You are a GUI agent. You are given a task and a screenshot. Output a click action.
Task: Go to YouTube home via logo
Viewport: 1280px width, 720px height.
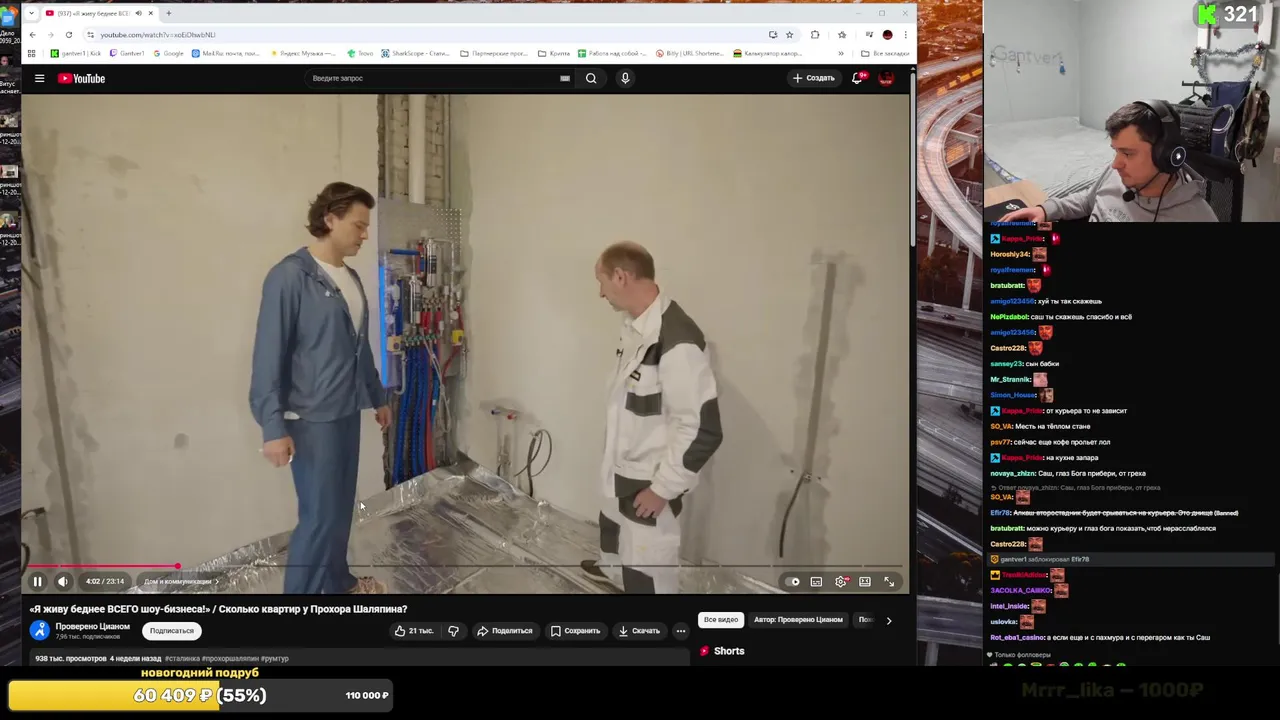[81, 78]
